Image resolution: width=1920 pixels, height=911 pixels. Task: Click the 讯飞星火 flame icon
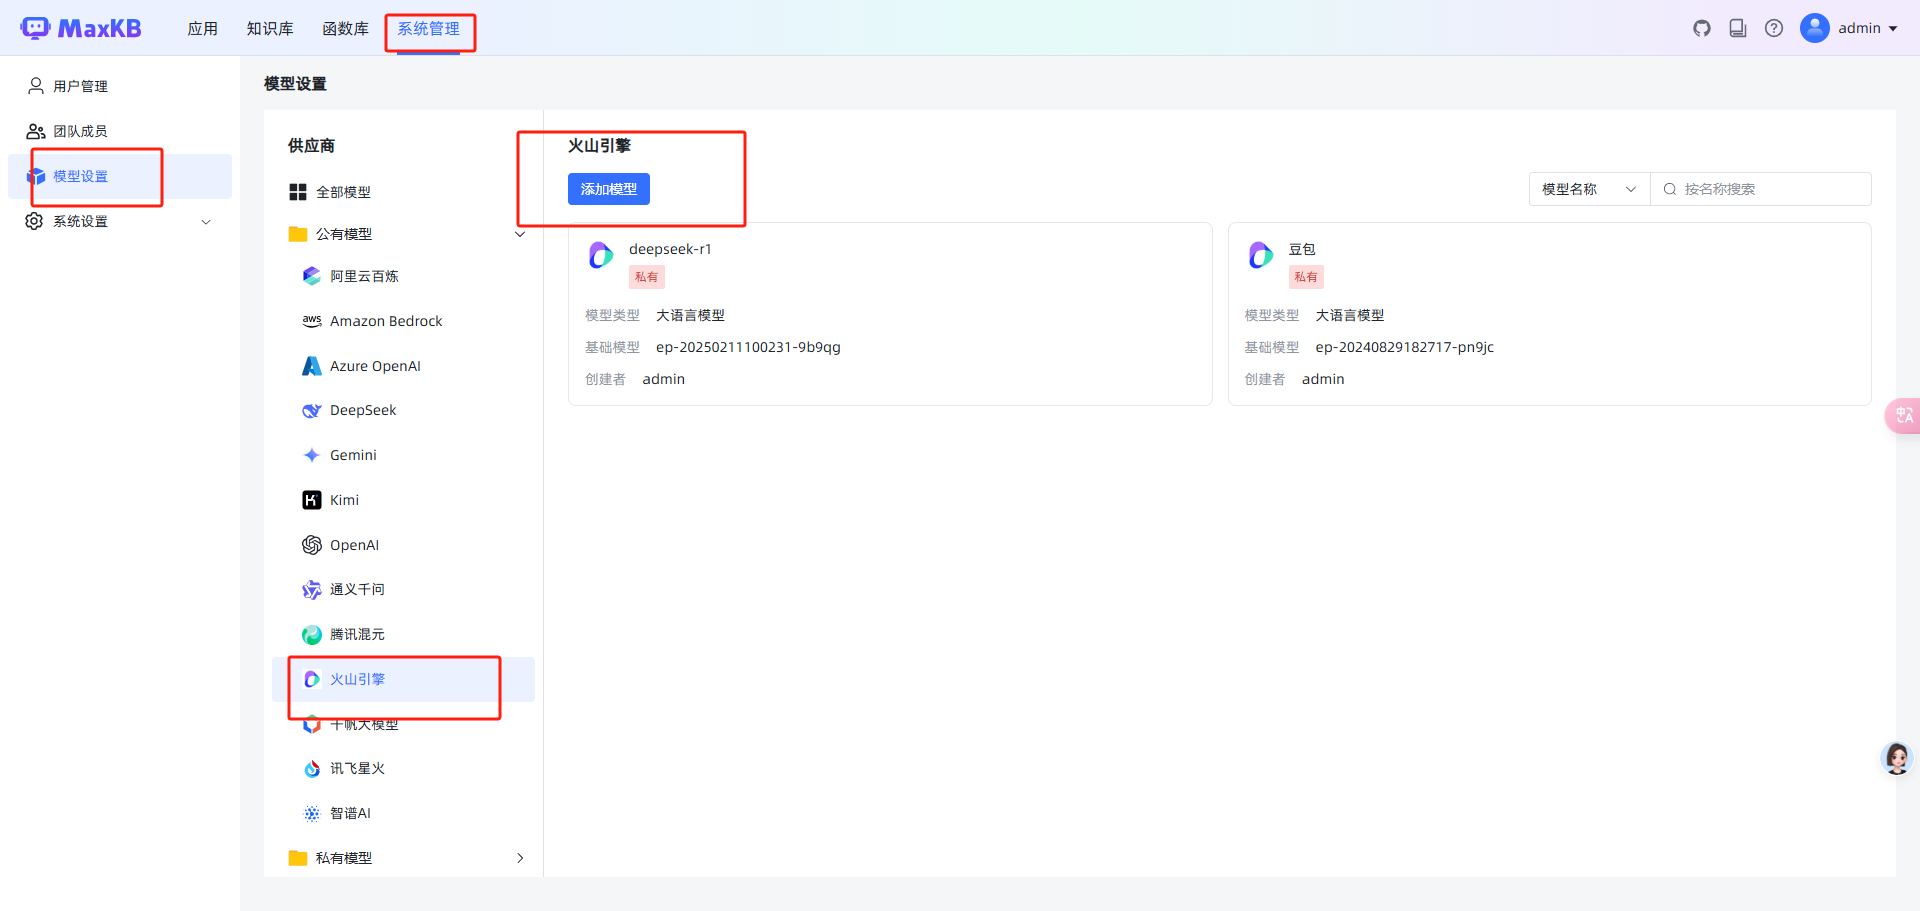[x=312, y=769]
